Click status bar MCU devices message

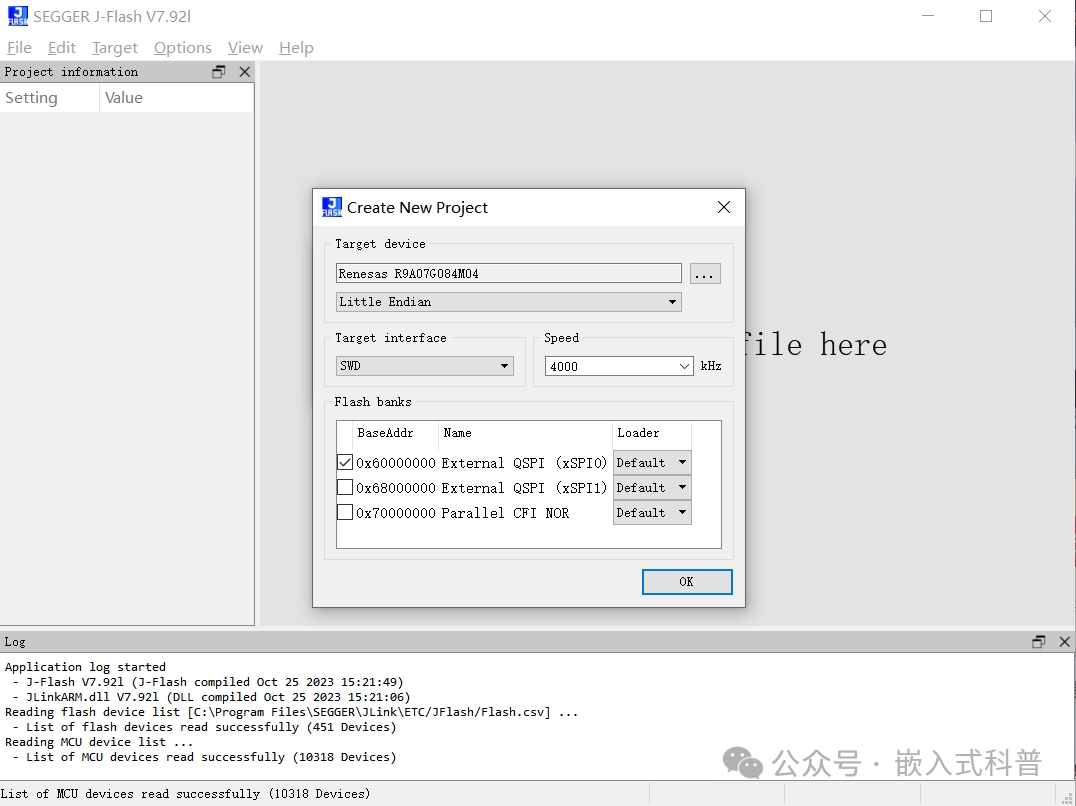click(x=185, y=794)
